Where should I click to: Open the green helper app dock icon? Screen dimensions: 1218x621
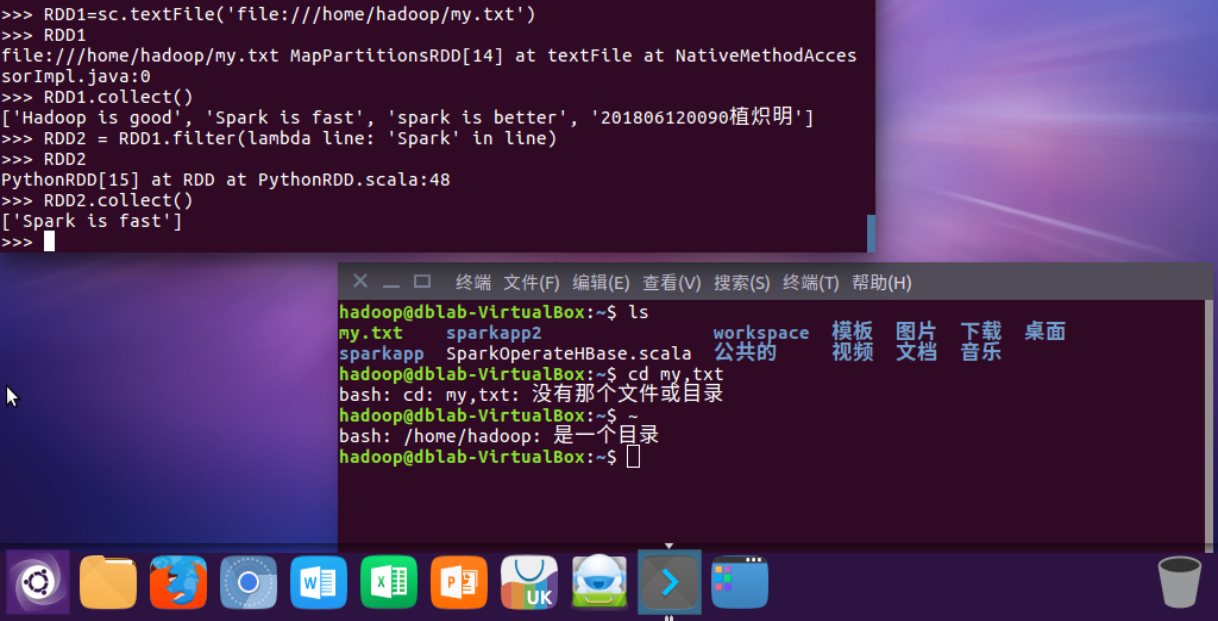pos(599,582)
